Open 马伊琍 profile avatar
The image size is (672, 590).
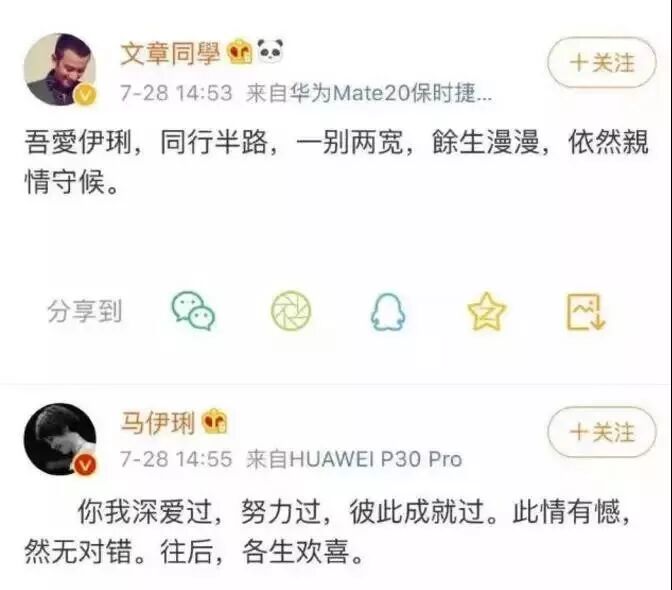[60, 439]
